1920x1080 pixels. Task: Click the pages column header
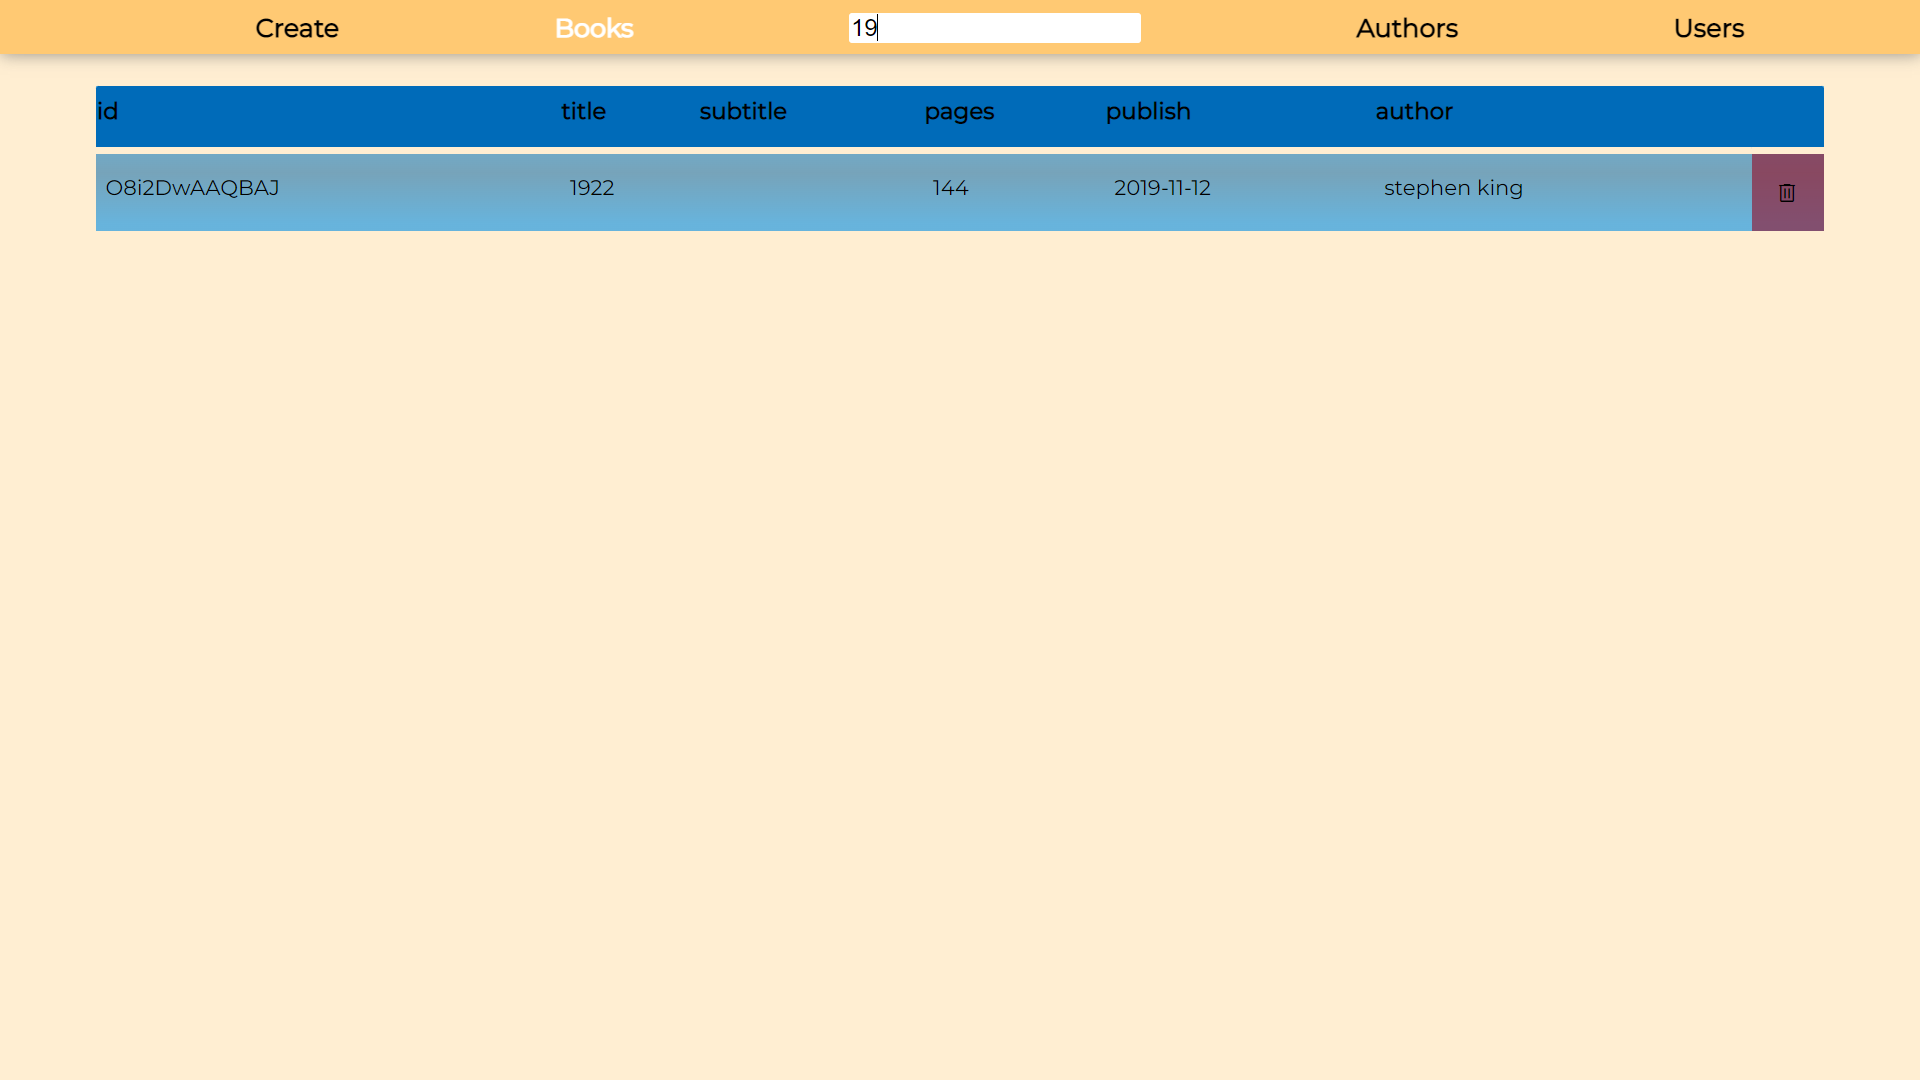click(x=958, y=111)
